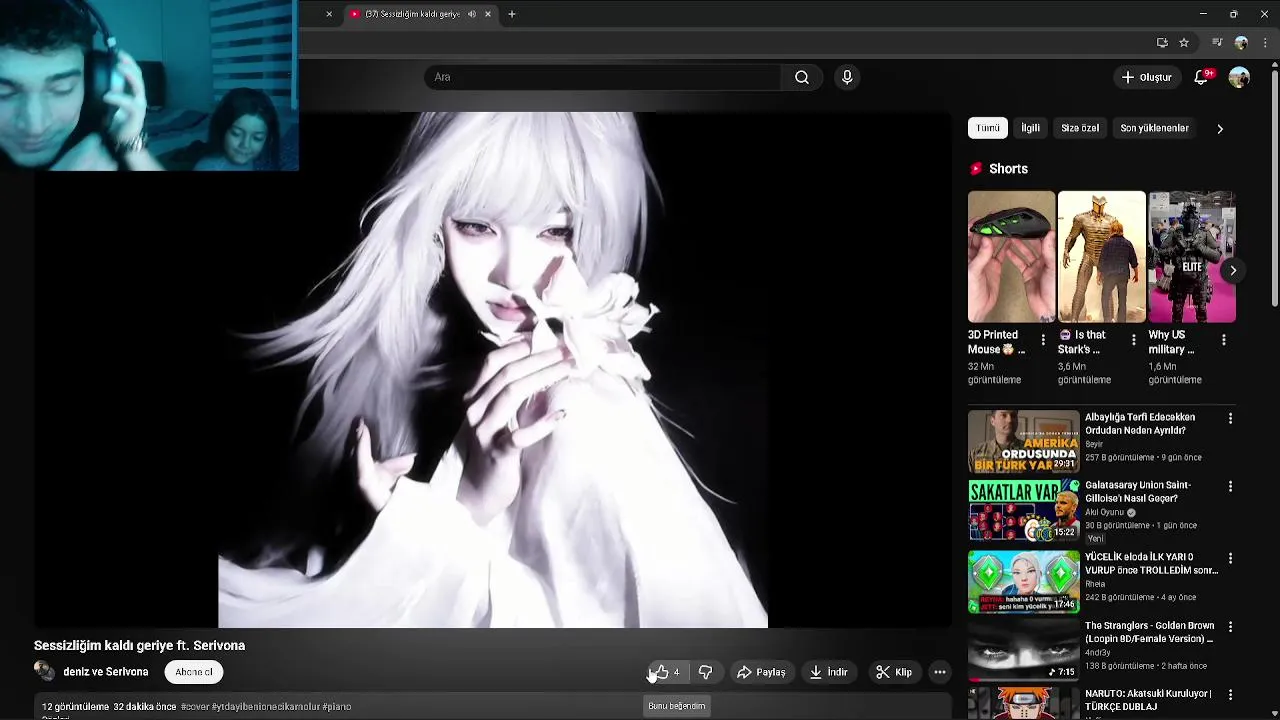Open options for The Stranglers video

click(1230, 627)
